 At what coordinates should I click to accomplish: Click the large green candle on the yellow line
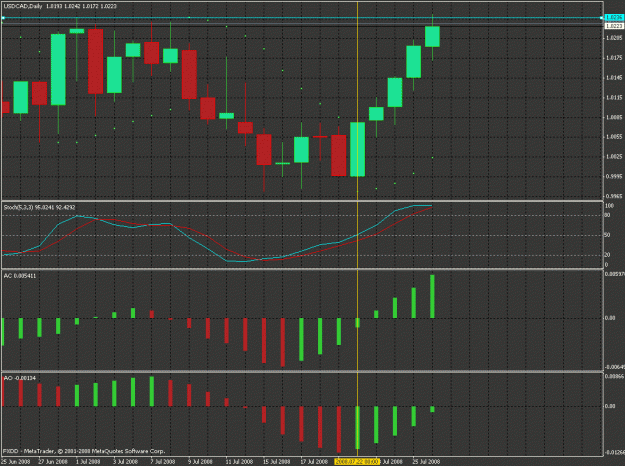click(358, 149)
